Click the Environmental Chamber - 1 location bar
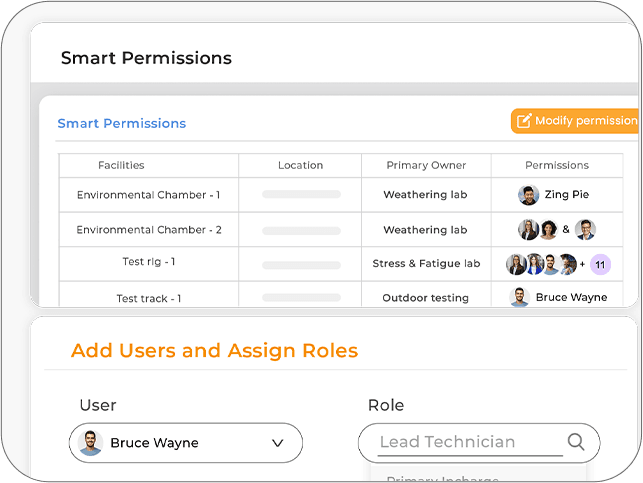Viewport: 643px width, 483px height. click(301, 195)
